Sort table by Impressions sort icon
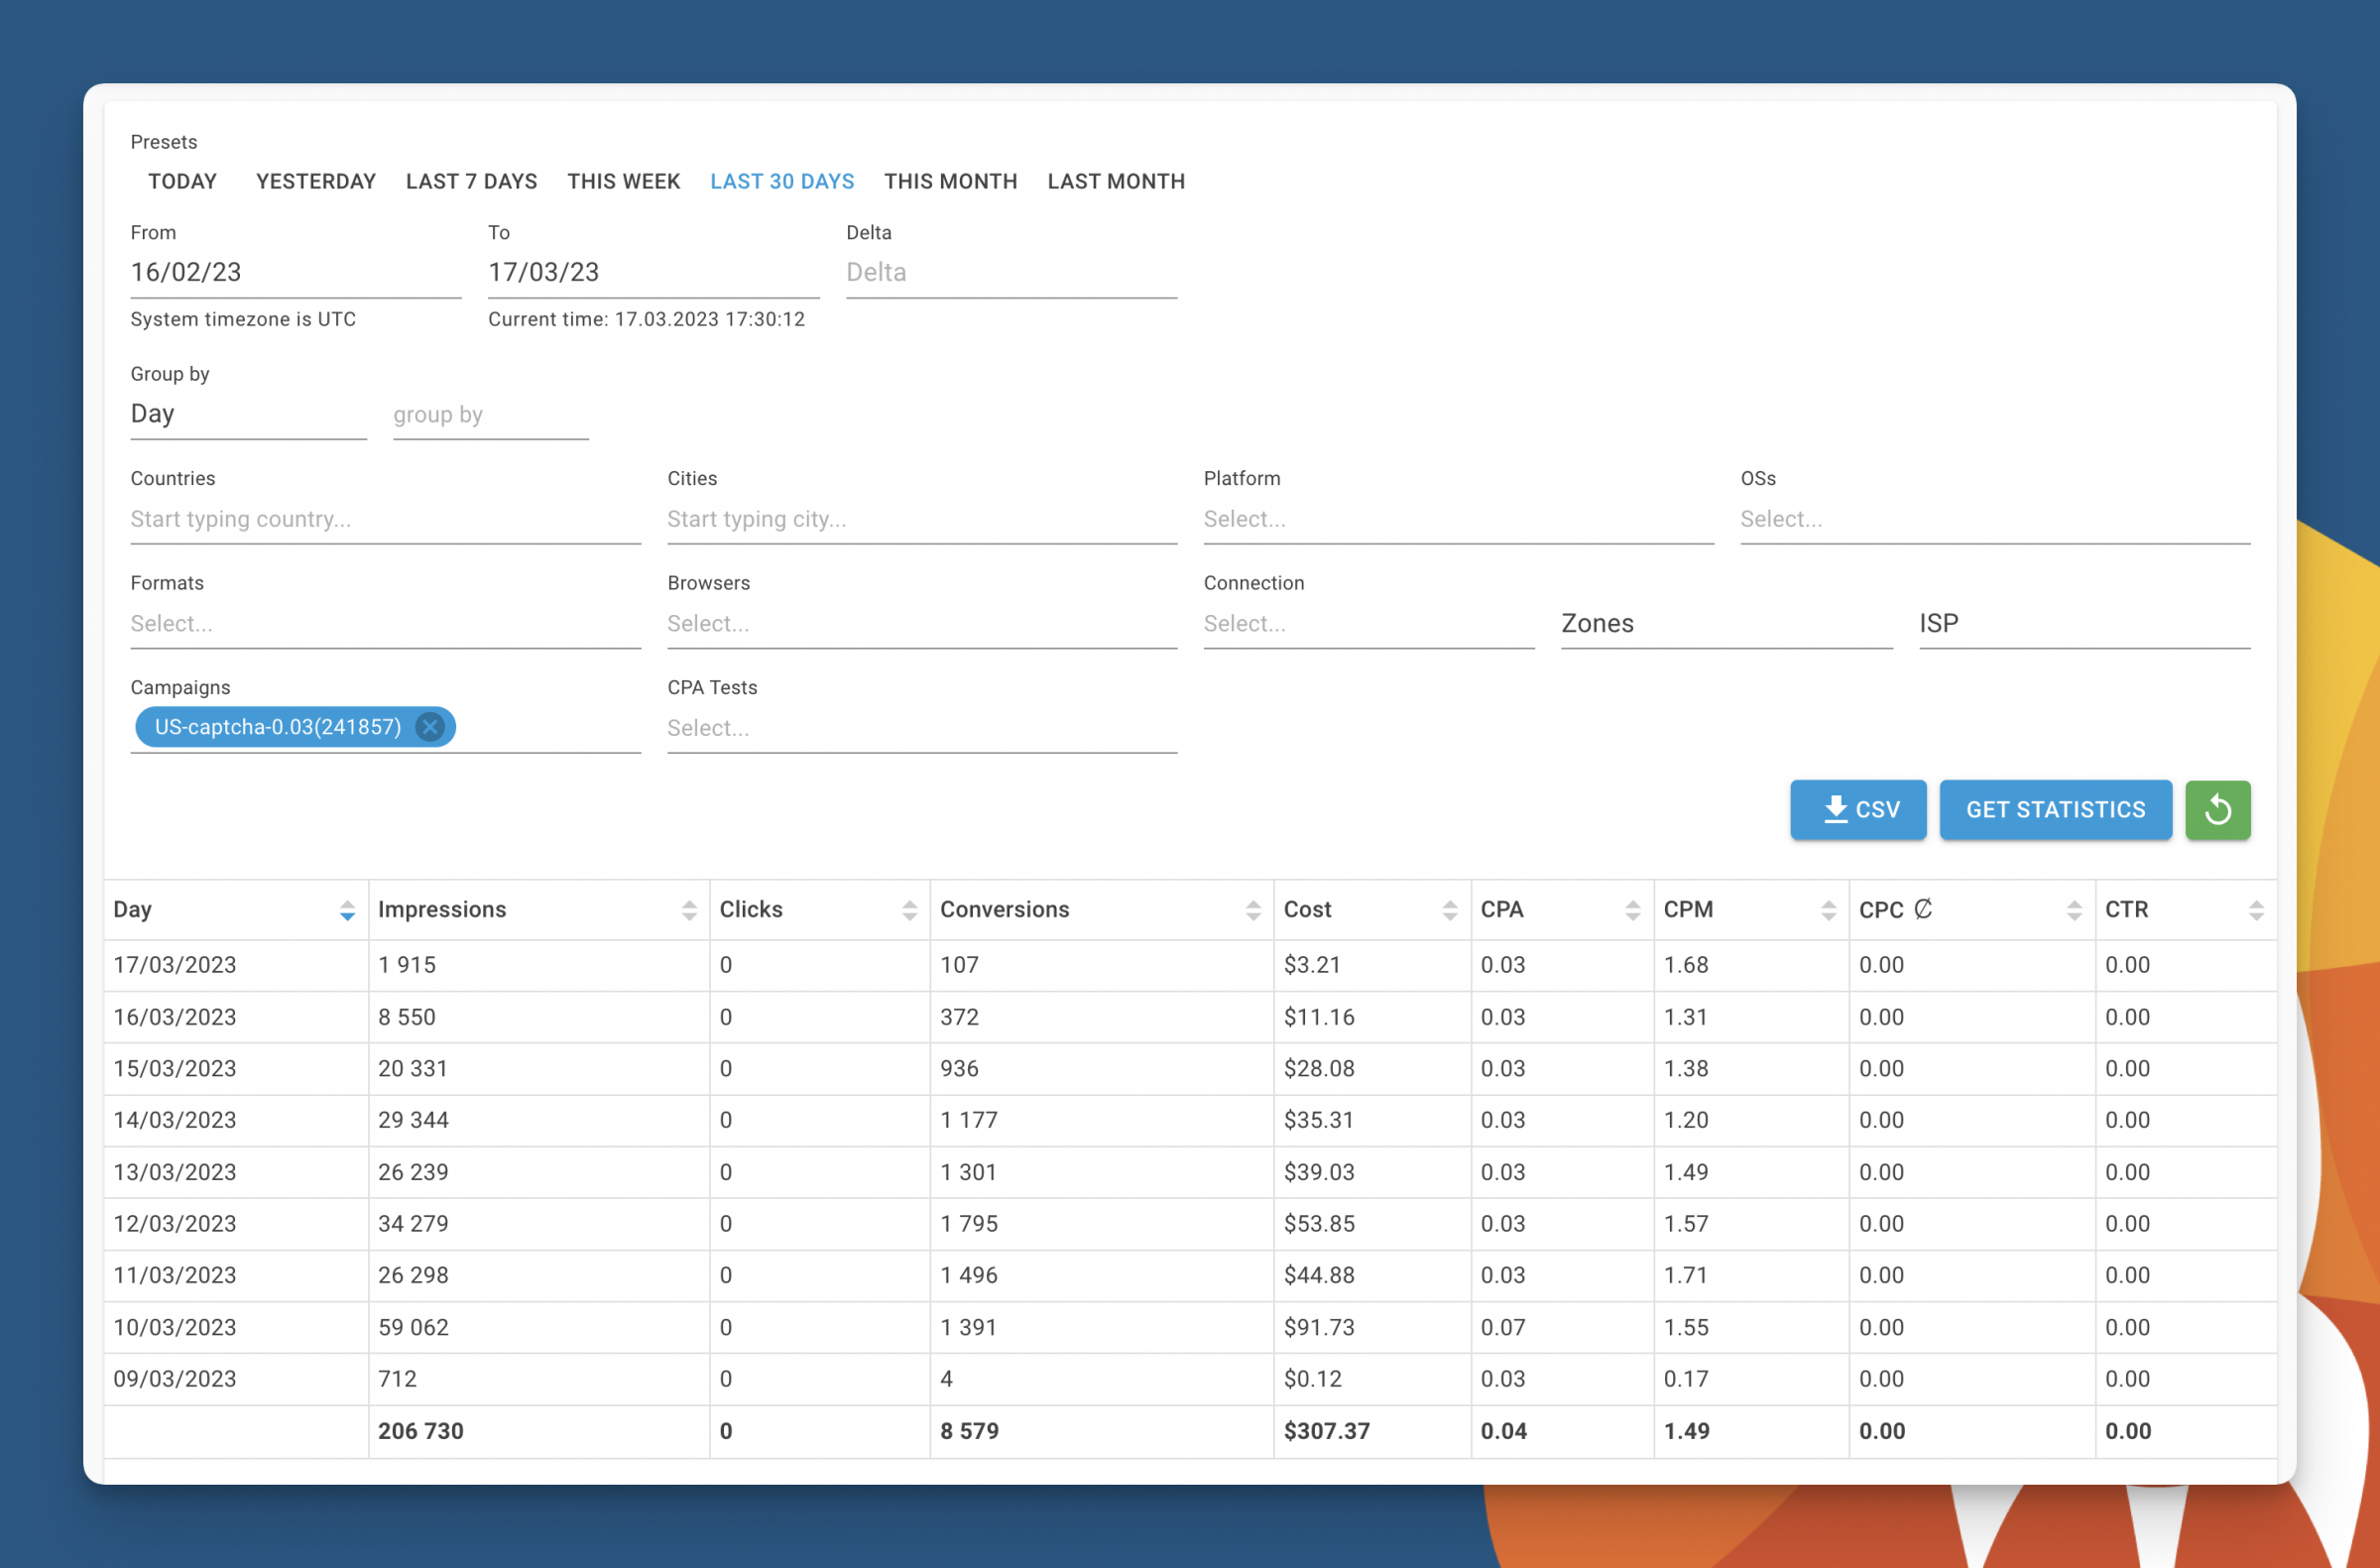The height and width of the screenshot is (1568, 2380). [689, 910]
